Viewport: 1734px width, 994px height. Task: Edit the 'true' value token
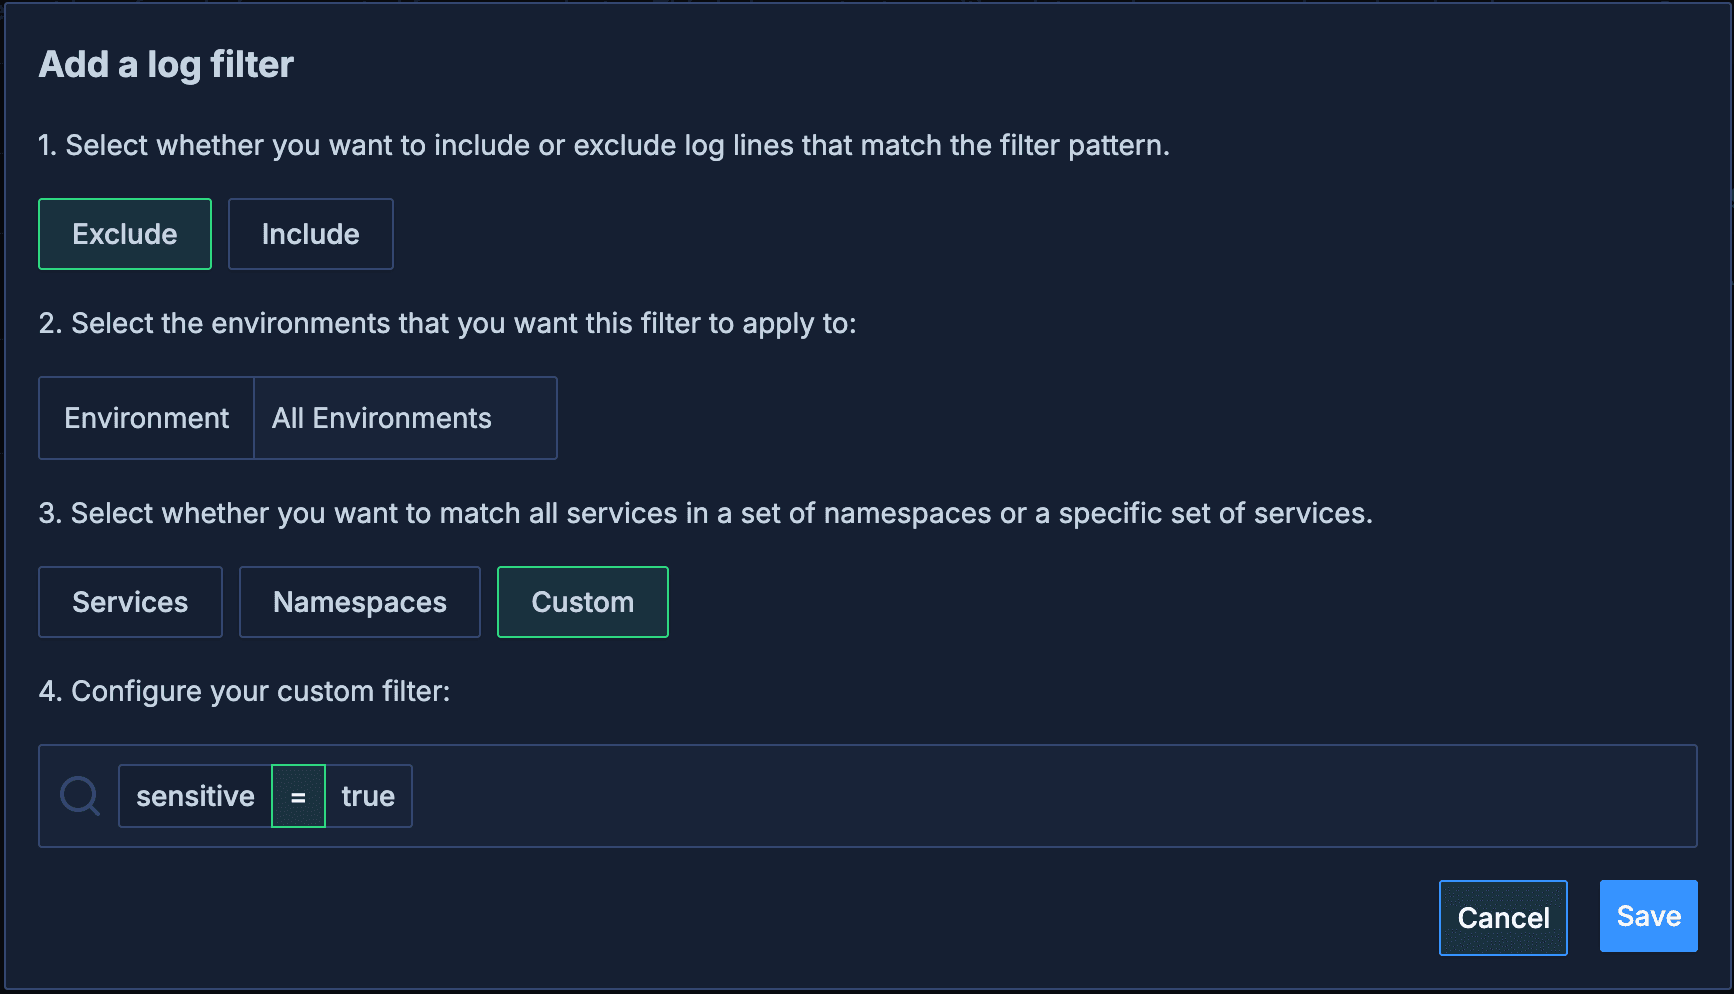369,796
